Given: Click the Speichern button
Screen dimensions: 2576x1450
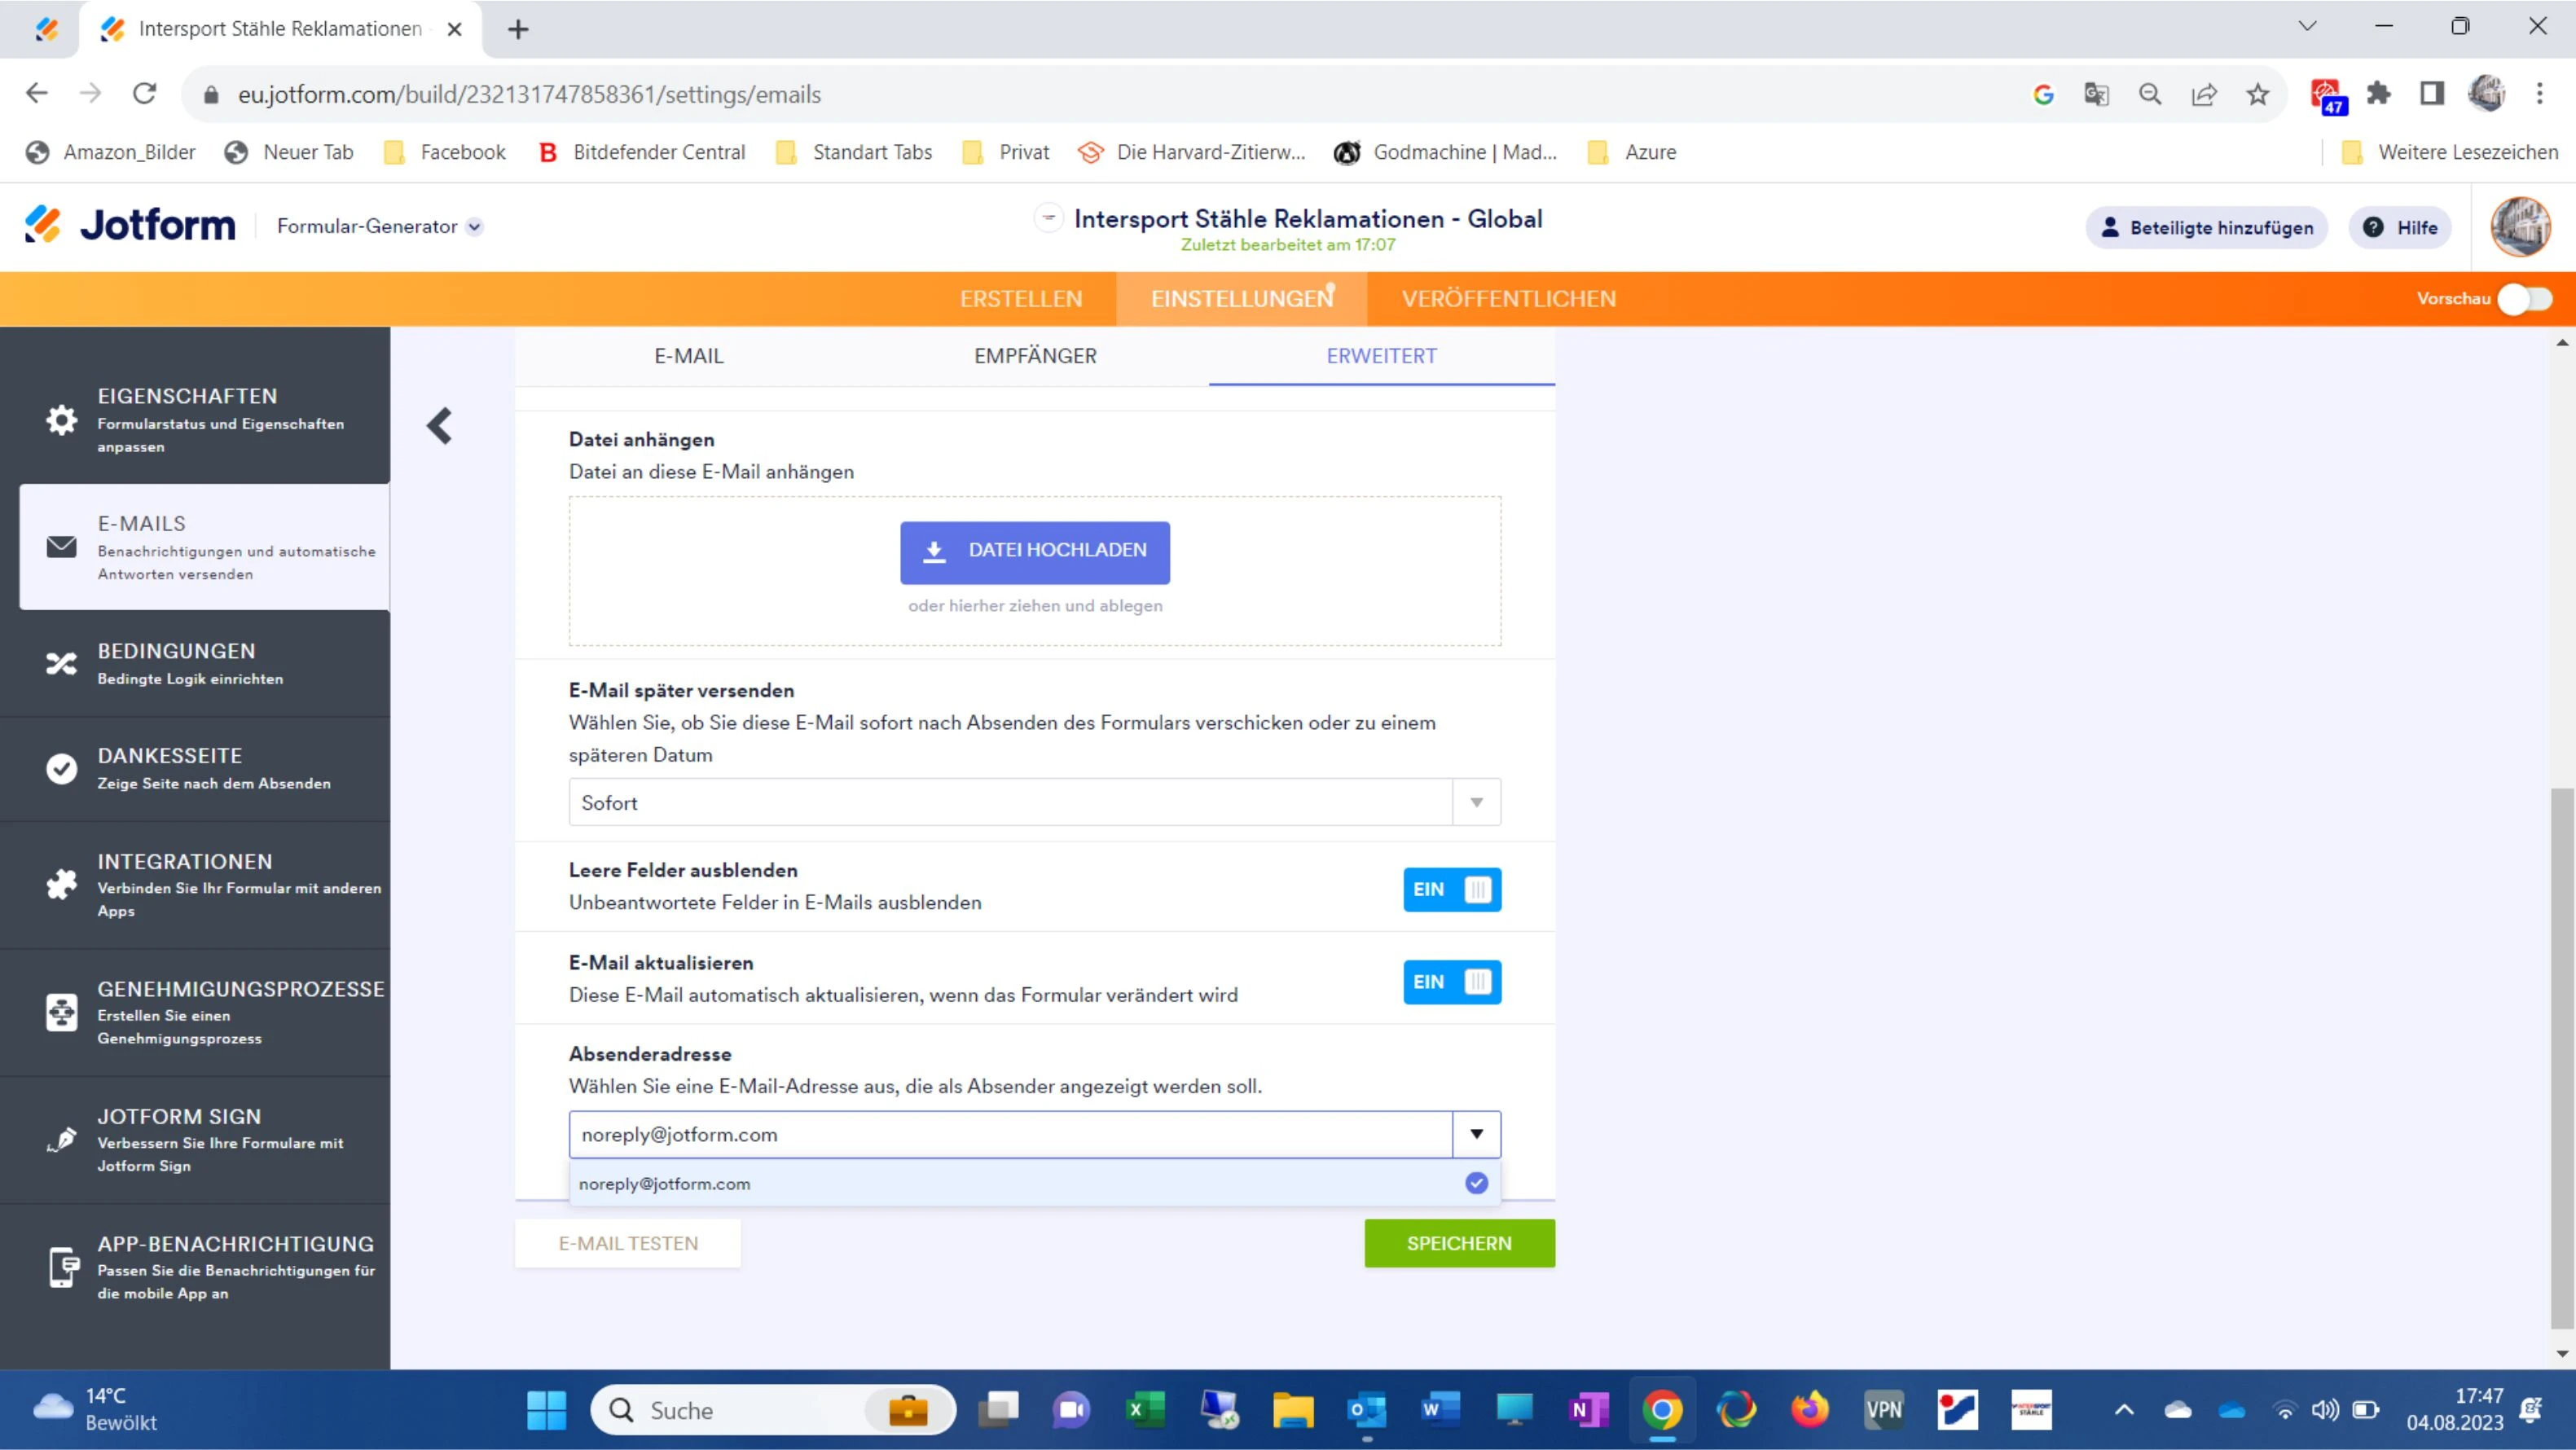Looking at the screenshot, I should pyautogui.click(x=1459, y=1243).
